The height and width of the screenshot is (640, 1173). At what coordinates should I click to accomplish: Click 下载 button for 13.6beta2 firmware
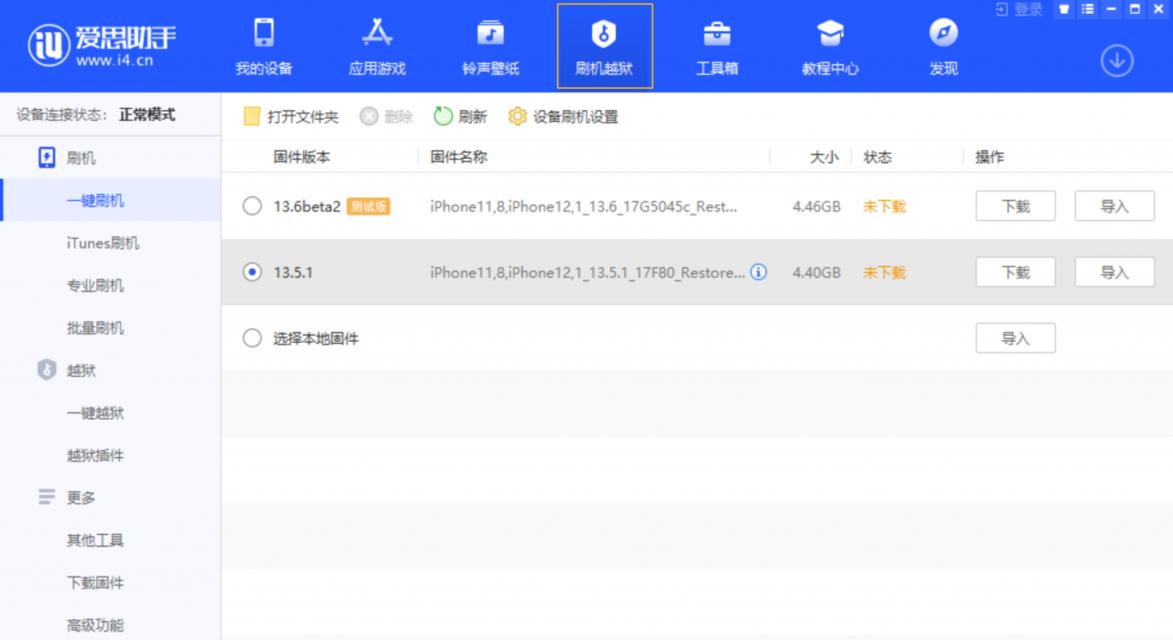tap(1015, 206)
